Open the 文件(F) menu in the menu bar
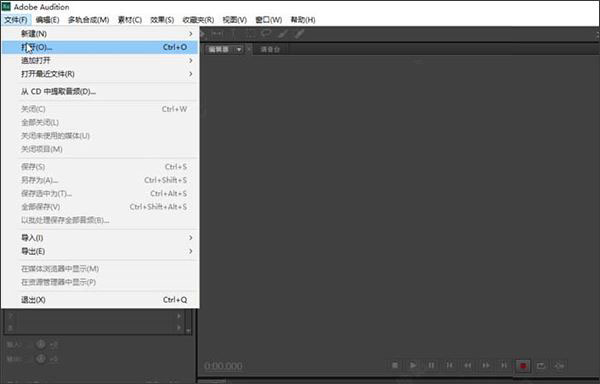Viewport: 600px width, 384px height. point(16,20)
